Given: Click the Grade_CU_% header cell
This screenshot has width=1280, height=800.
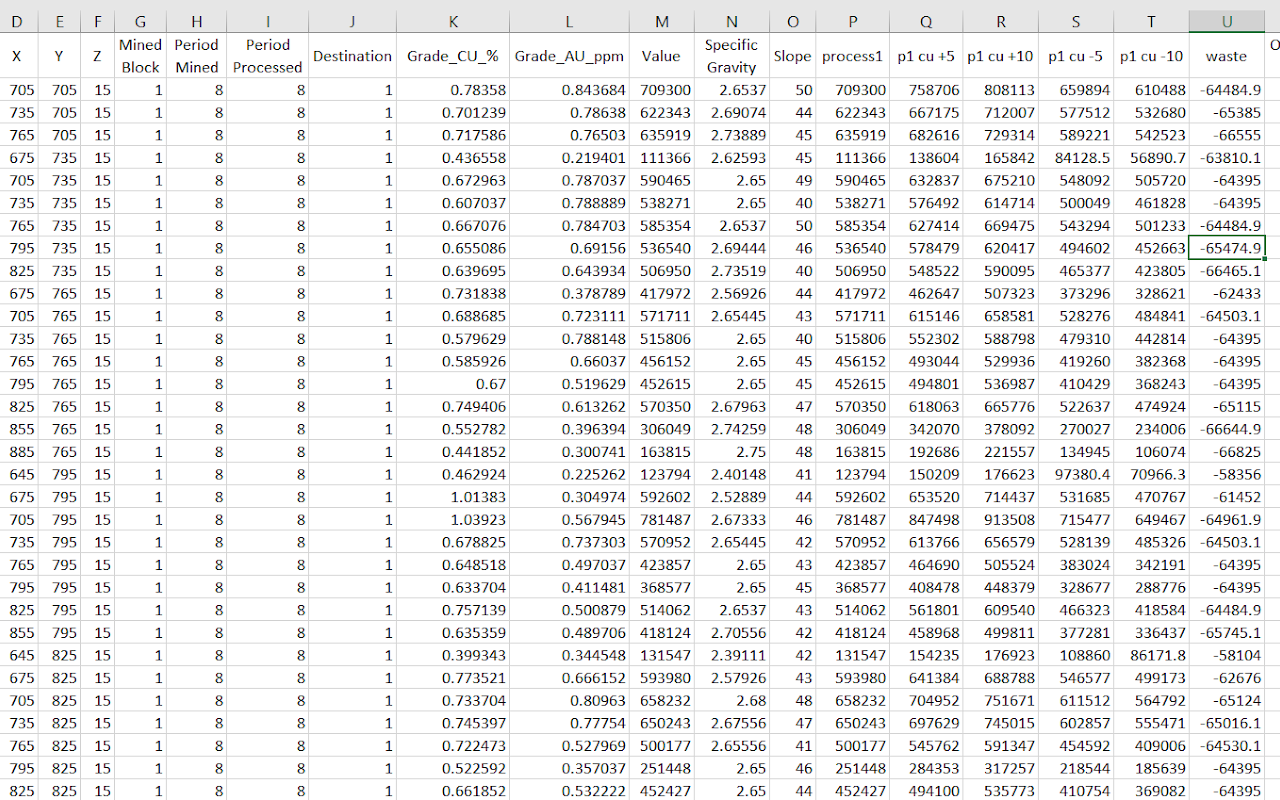Looking at the screenshot, I should point(452,56).
